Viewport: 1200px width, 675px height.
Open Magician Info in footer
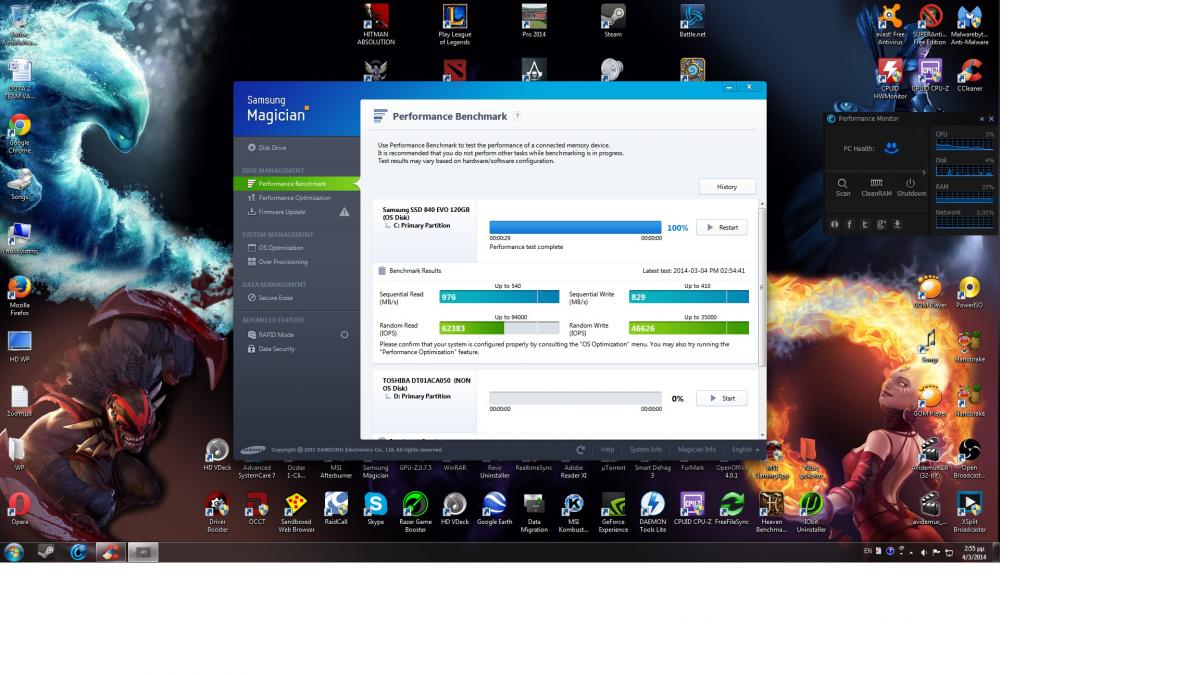697,450
